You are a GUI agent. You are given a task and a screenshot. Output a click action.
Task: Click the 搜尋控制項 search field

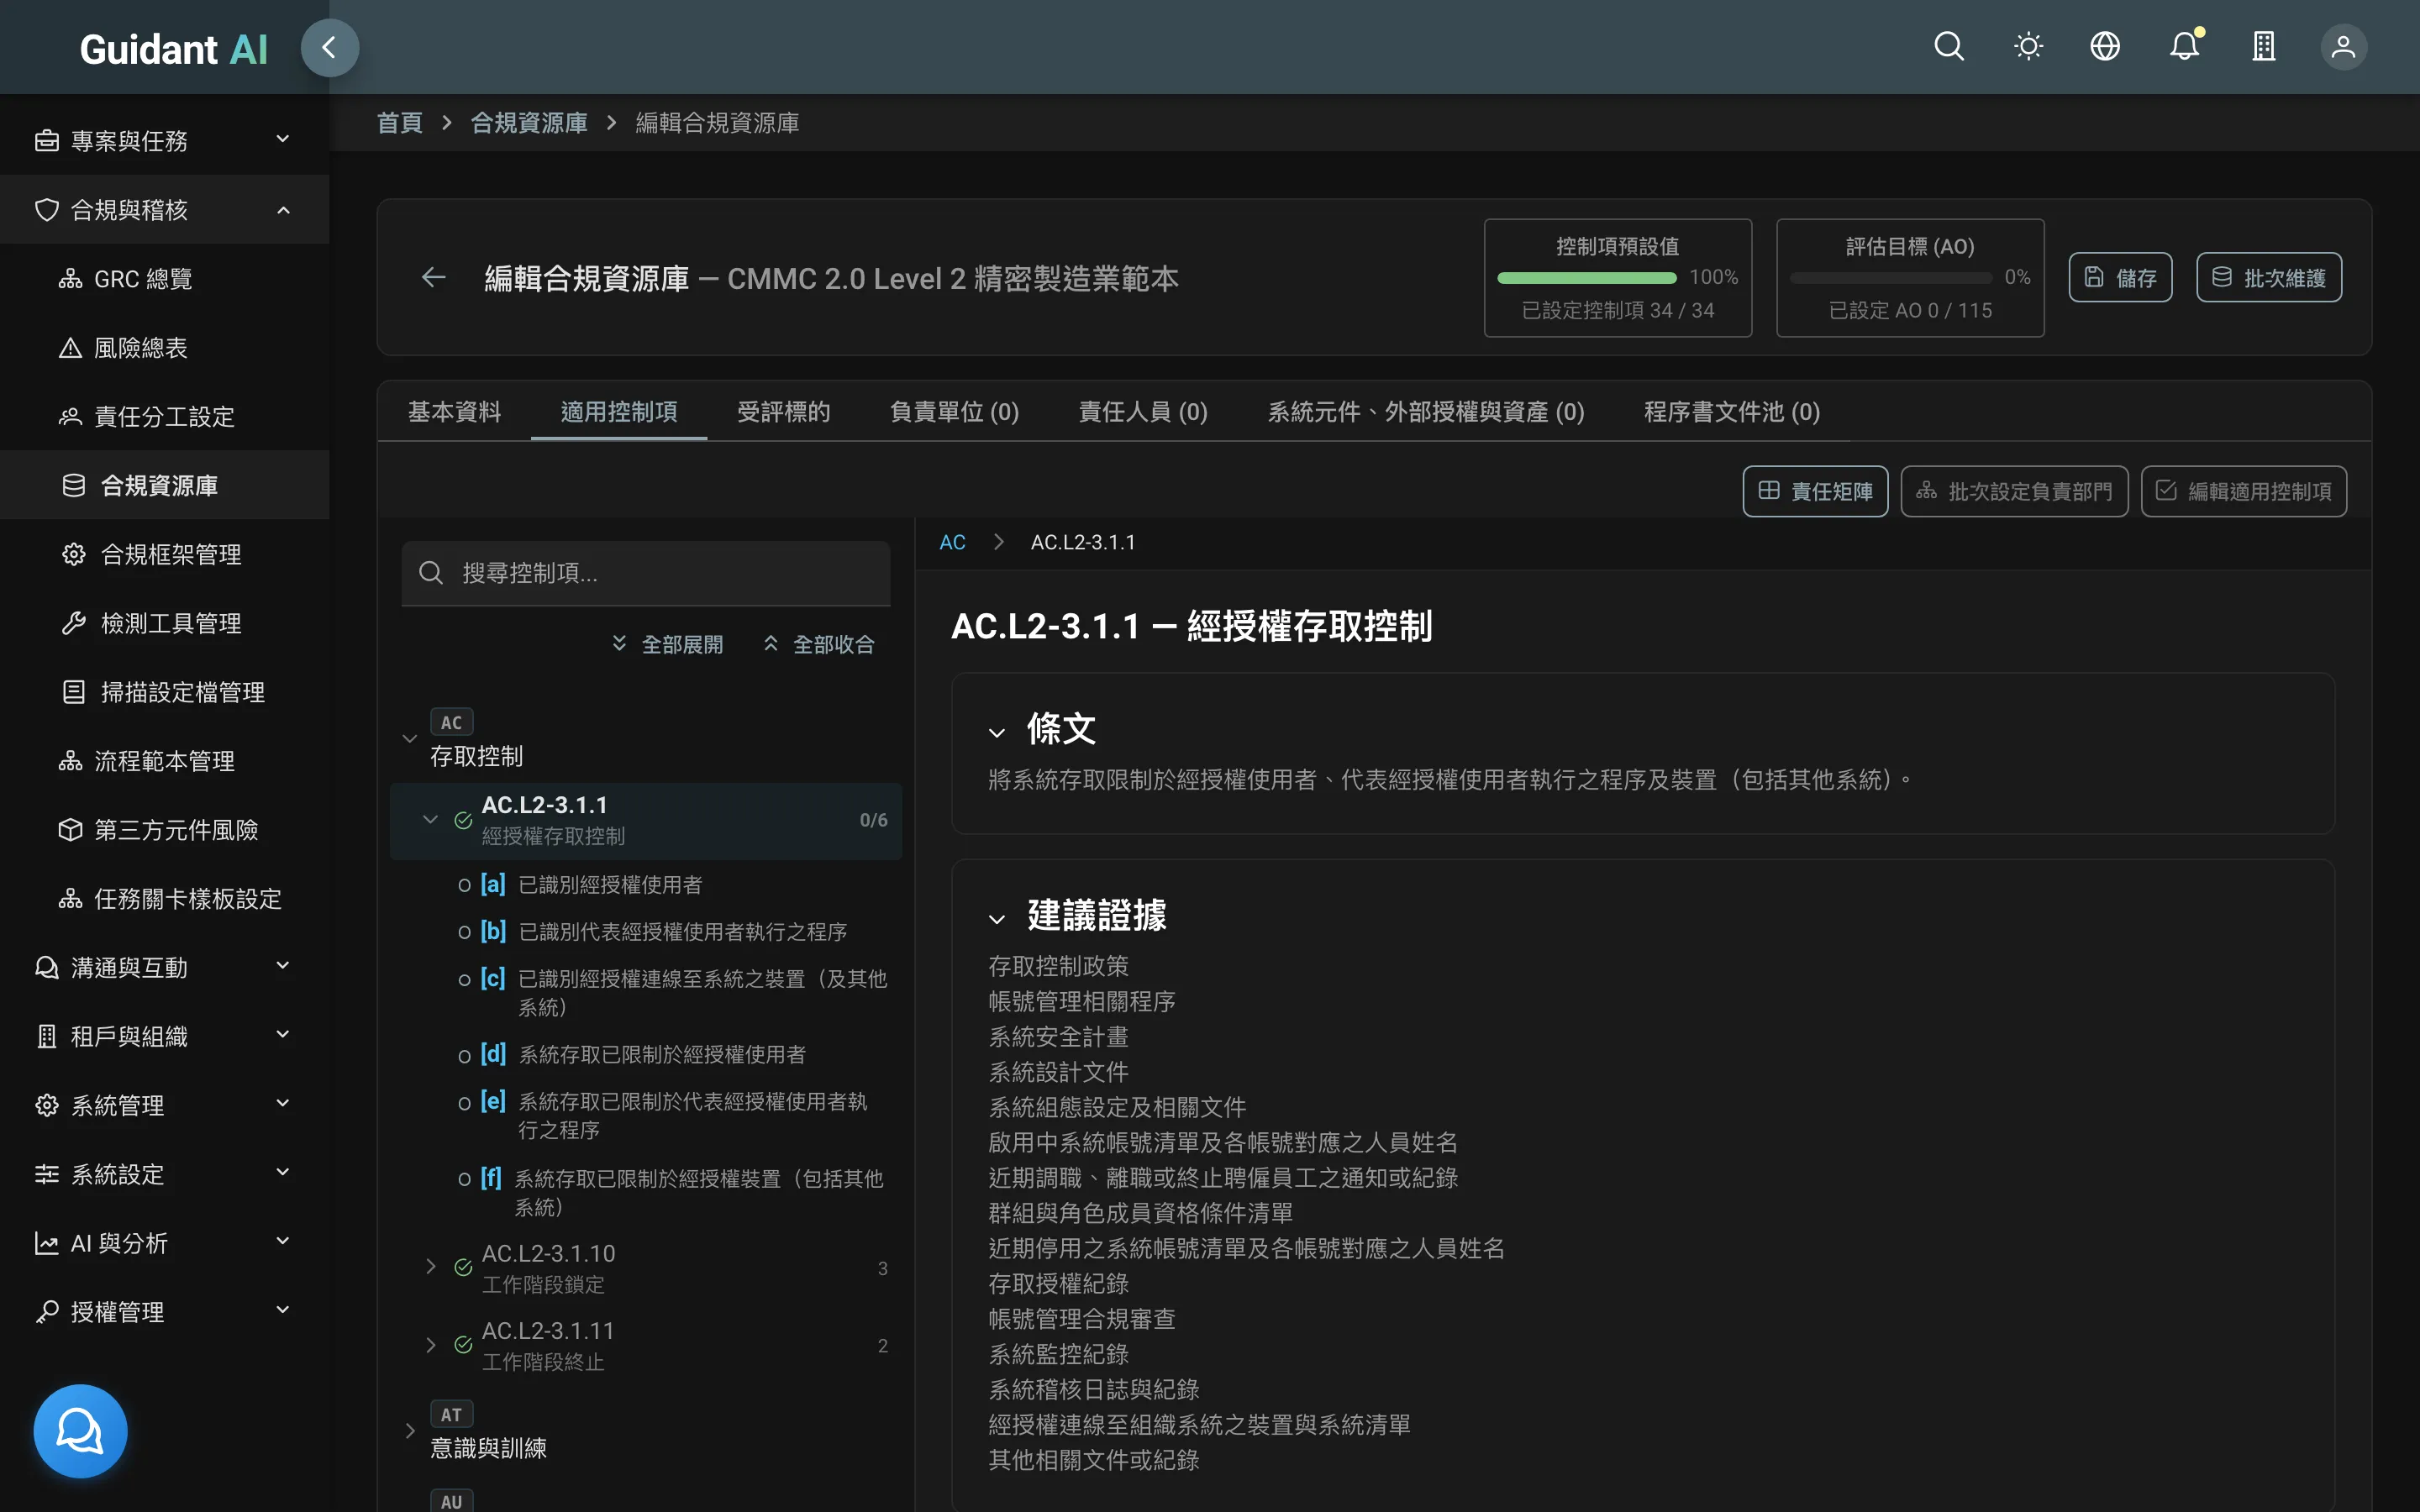tap(645, 573)
